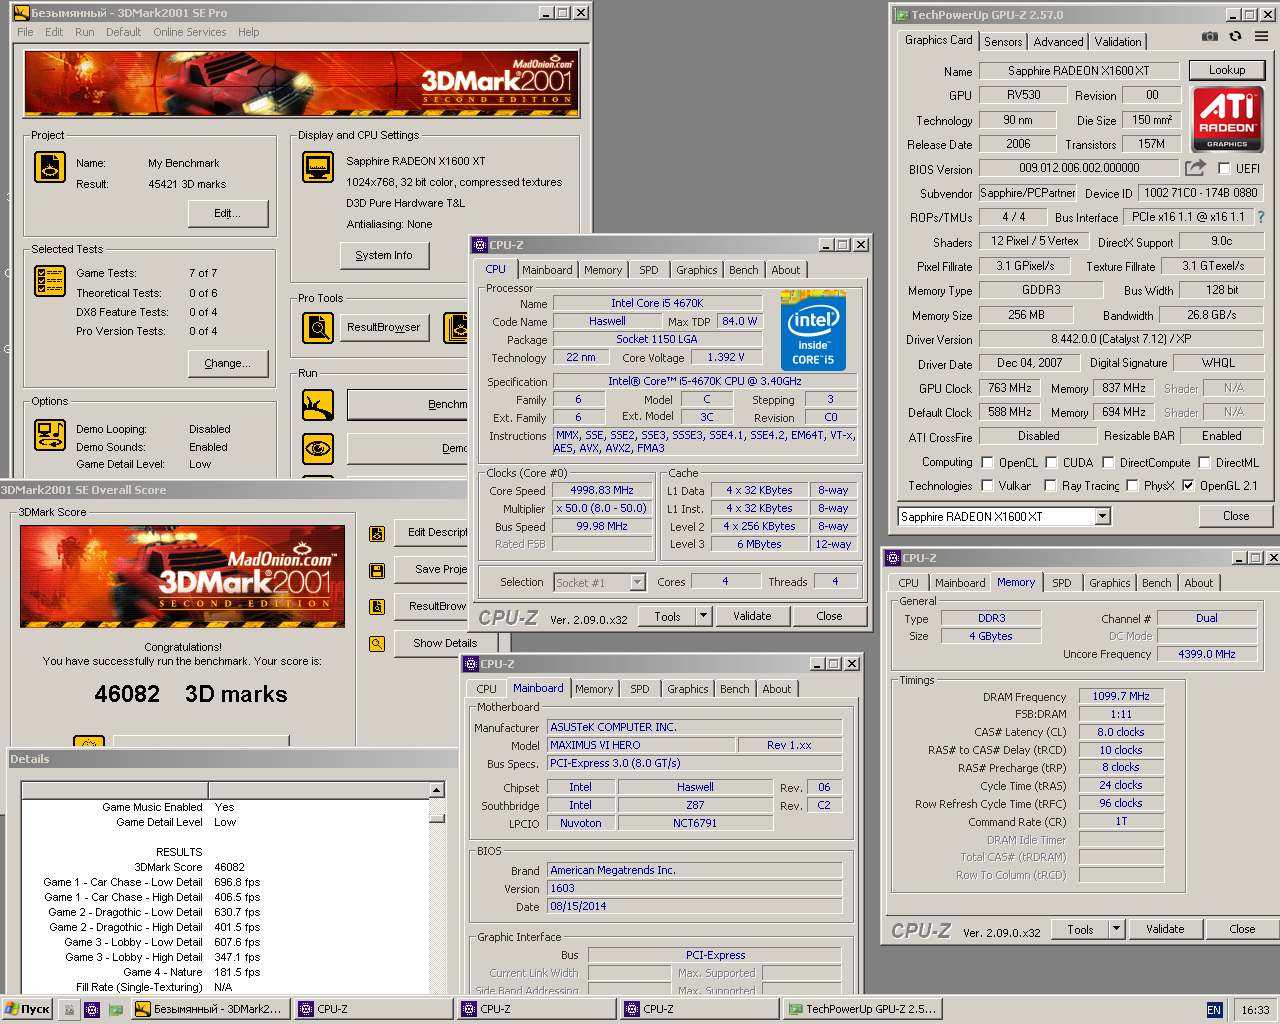The width and height of the screenshot is (1280, 1024).
Task: Click the Intel Core i5 logo in CPU-Z
Action: (813, 330)
